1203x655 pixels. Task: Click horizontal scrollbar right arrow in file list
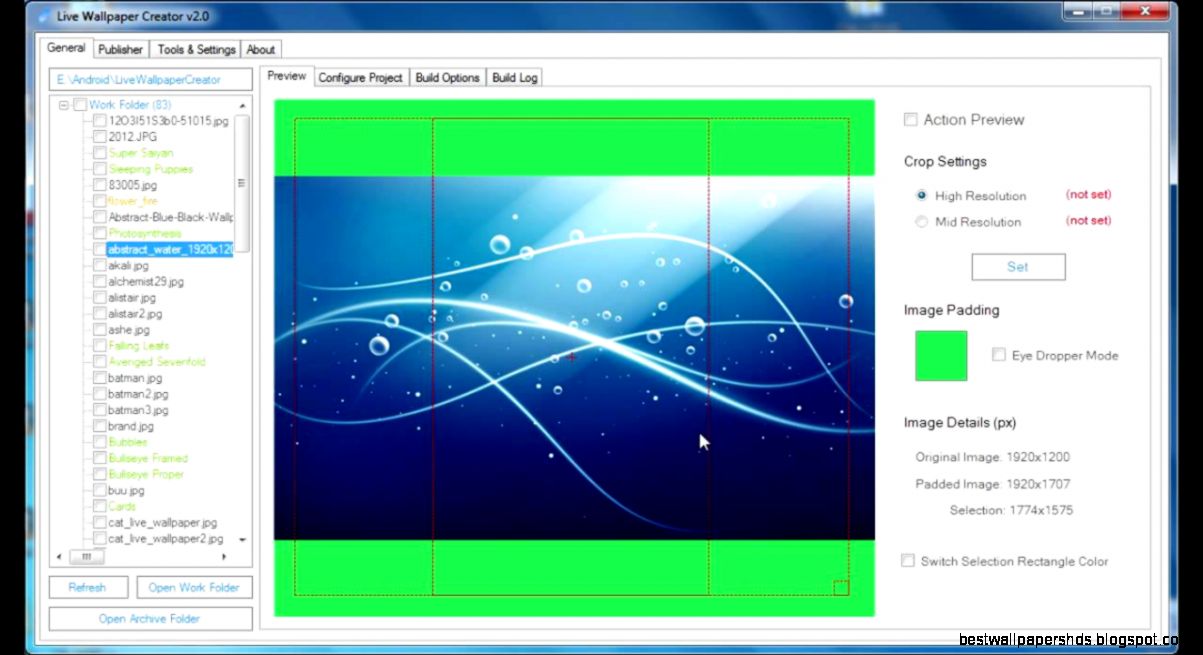pyautogui.click(x=223, y=556)
